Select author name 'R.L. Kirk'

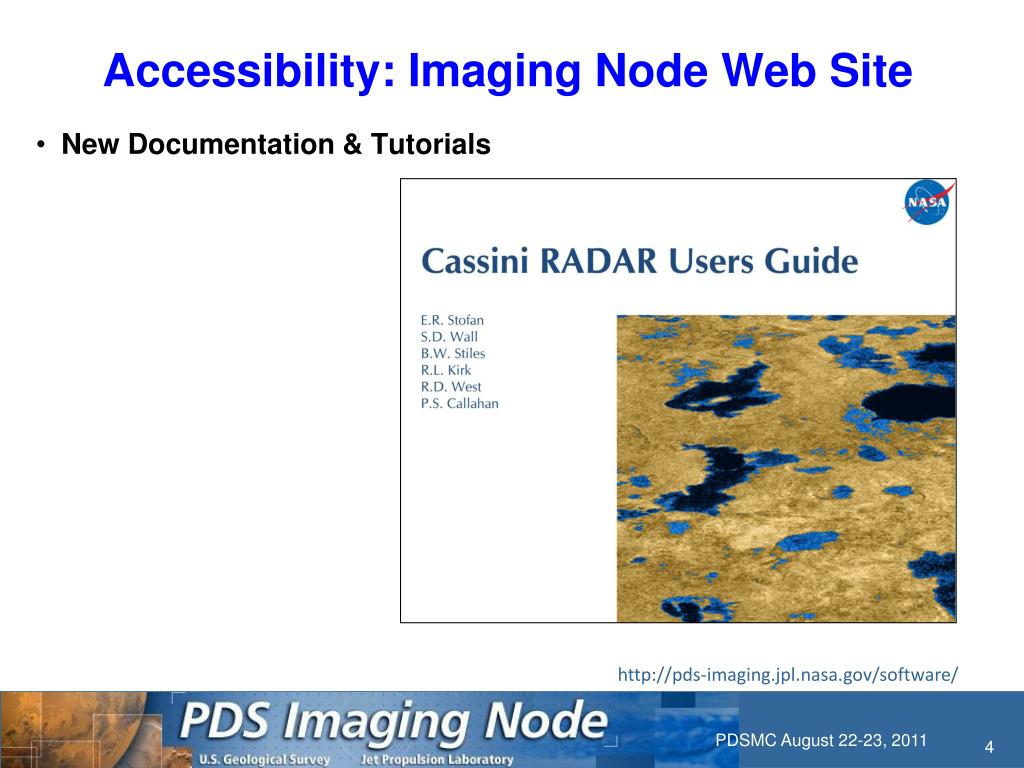[x=445, y=370]
